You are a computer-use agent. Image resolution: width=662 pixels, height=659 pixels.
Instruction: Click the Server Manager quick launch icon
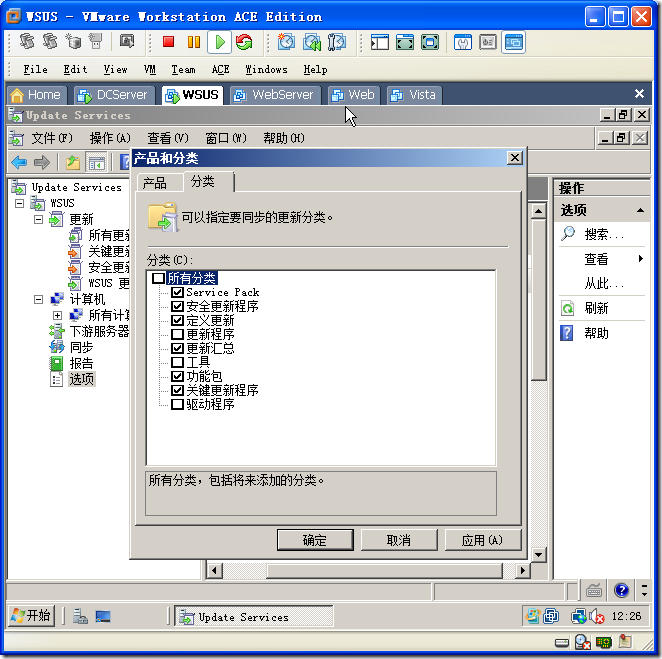coord(80,617)
